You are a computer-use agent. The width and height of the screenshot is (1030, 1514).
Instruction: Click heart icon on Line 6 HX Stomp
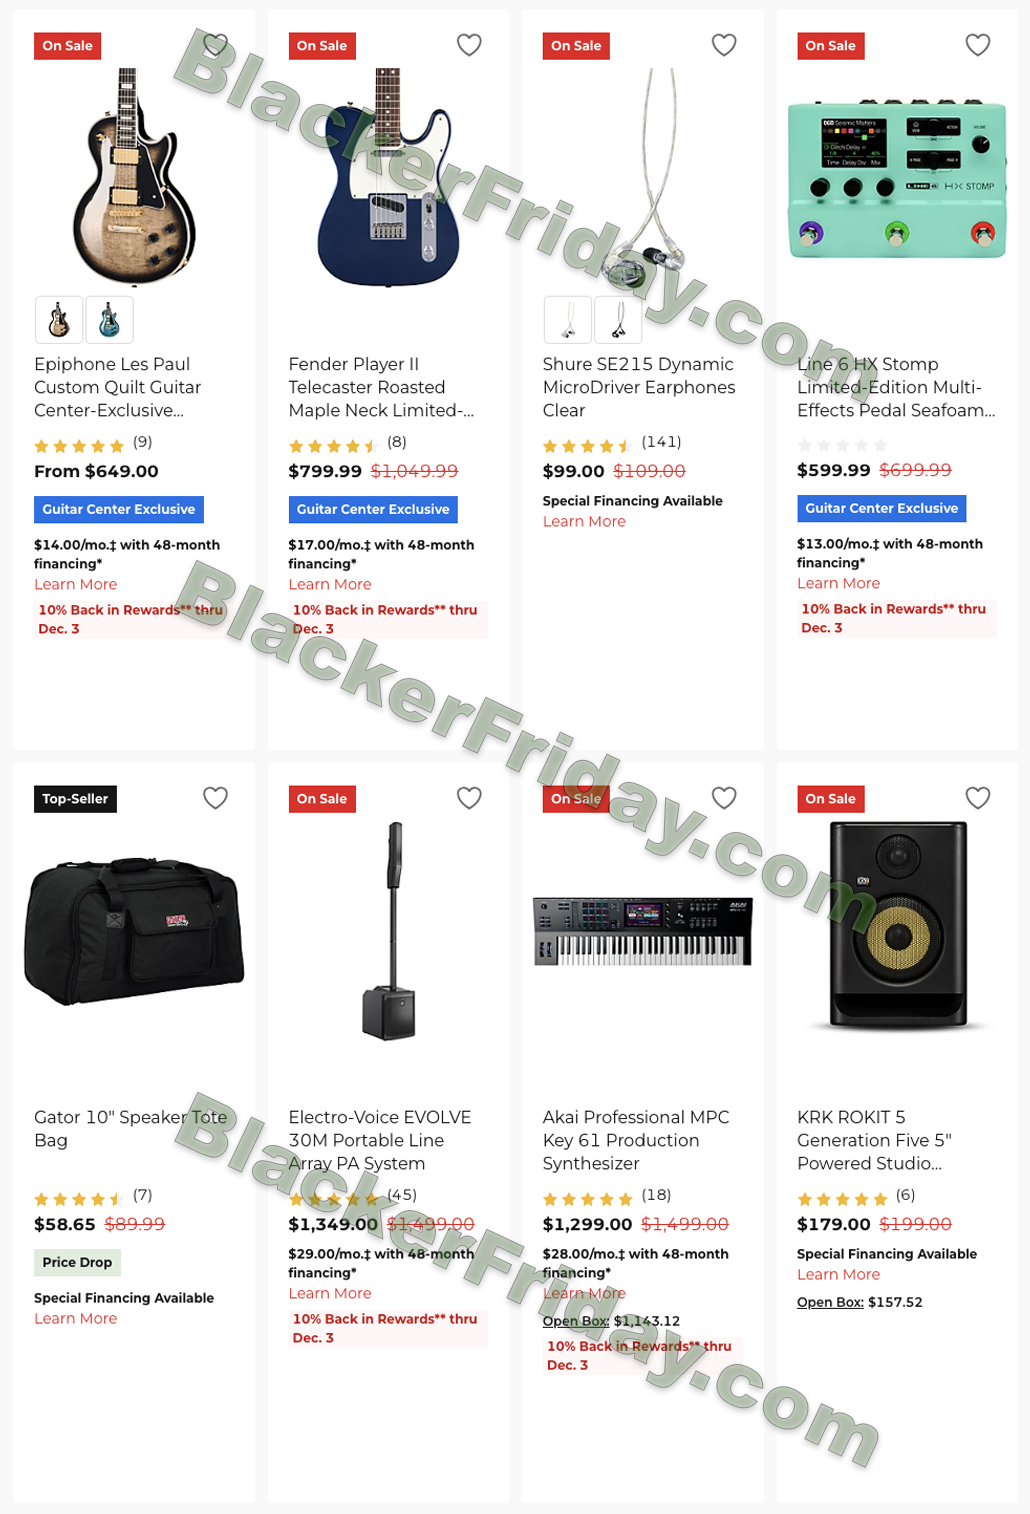[978, 45]
